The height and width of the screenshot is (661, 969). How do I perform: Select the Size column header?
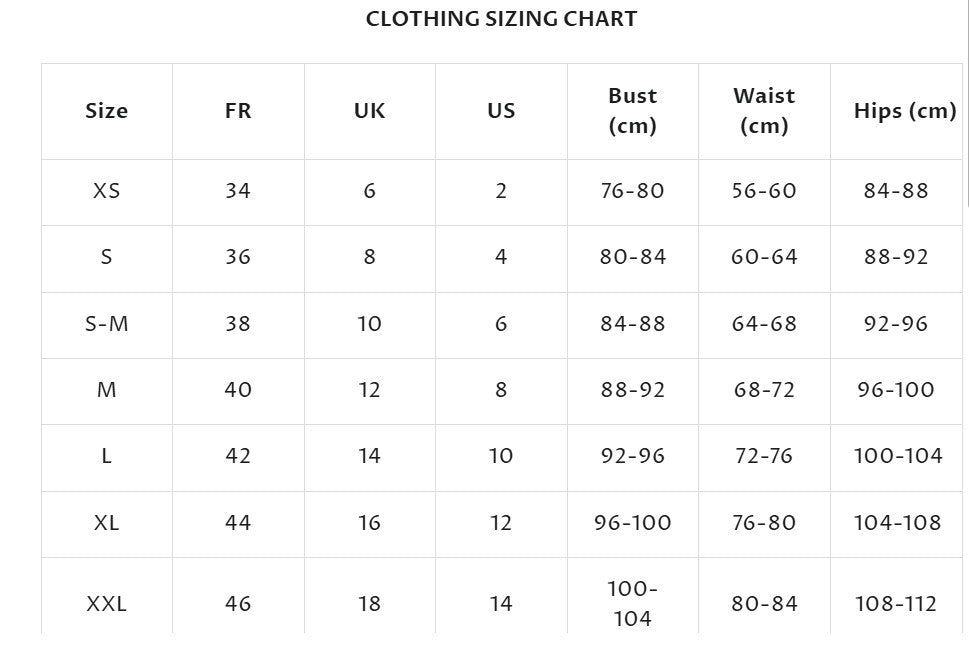coord(107,111)
